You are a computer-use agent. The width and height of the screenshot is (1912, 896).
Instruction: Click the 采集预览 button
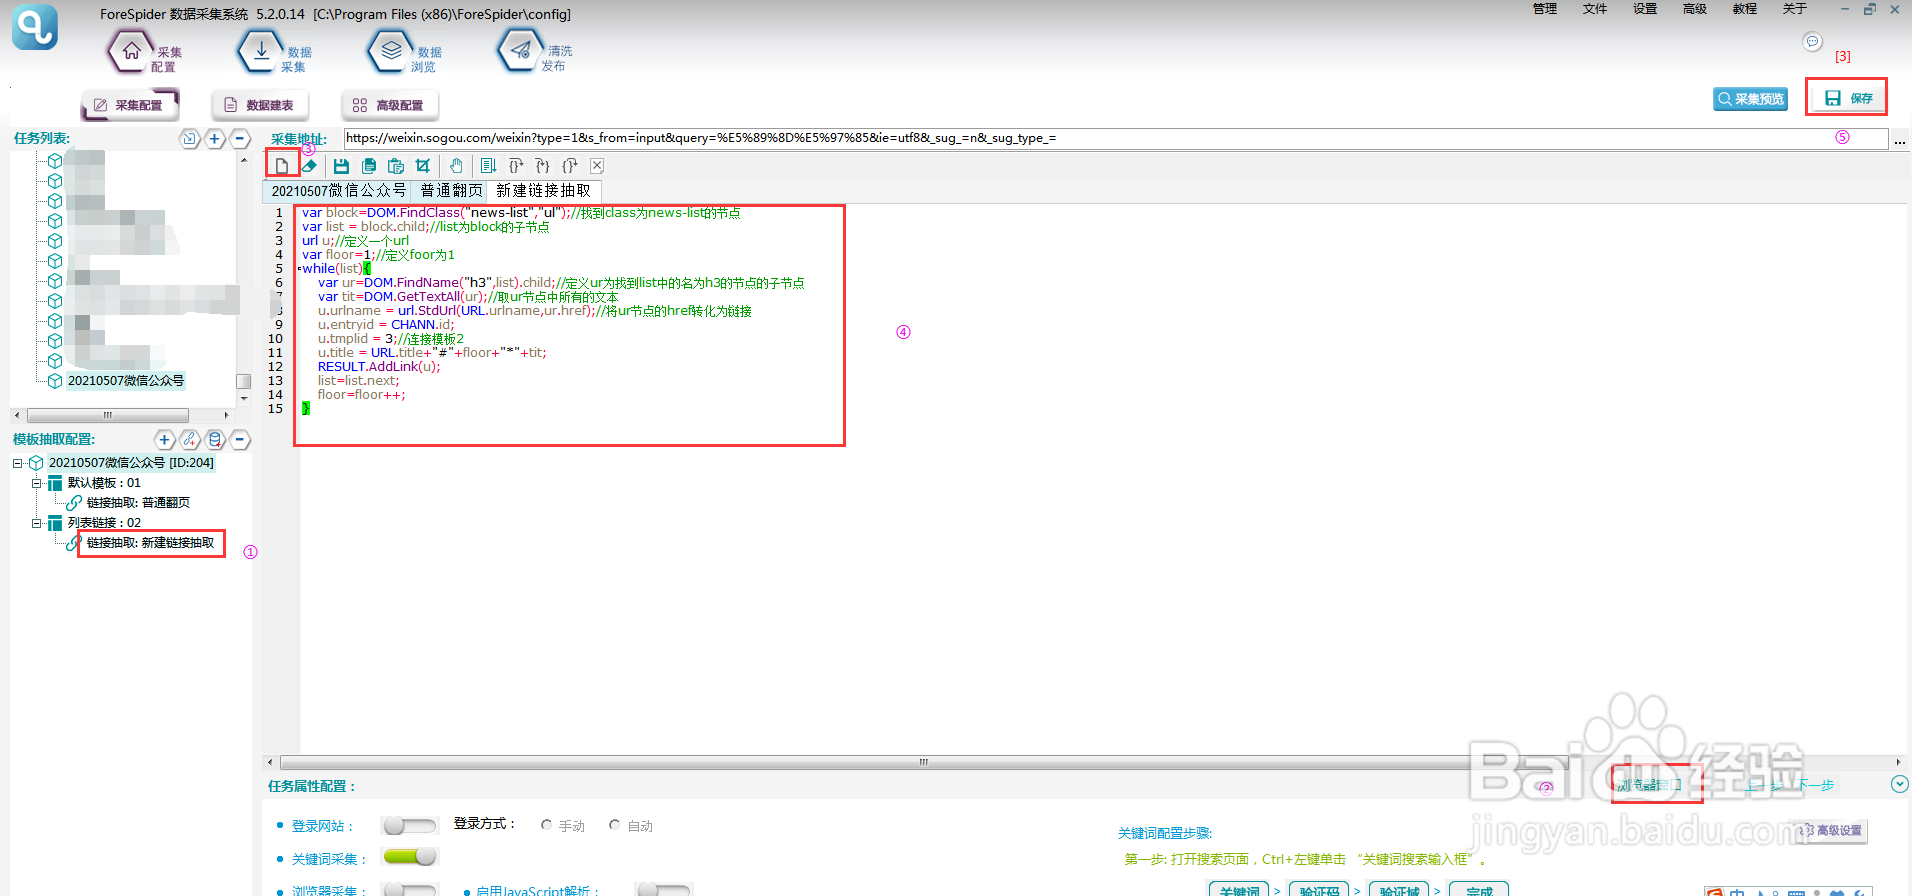(x=1750, y=99)
